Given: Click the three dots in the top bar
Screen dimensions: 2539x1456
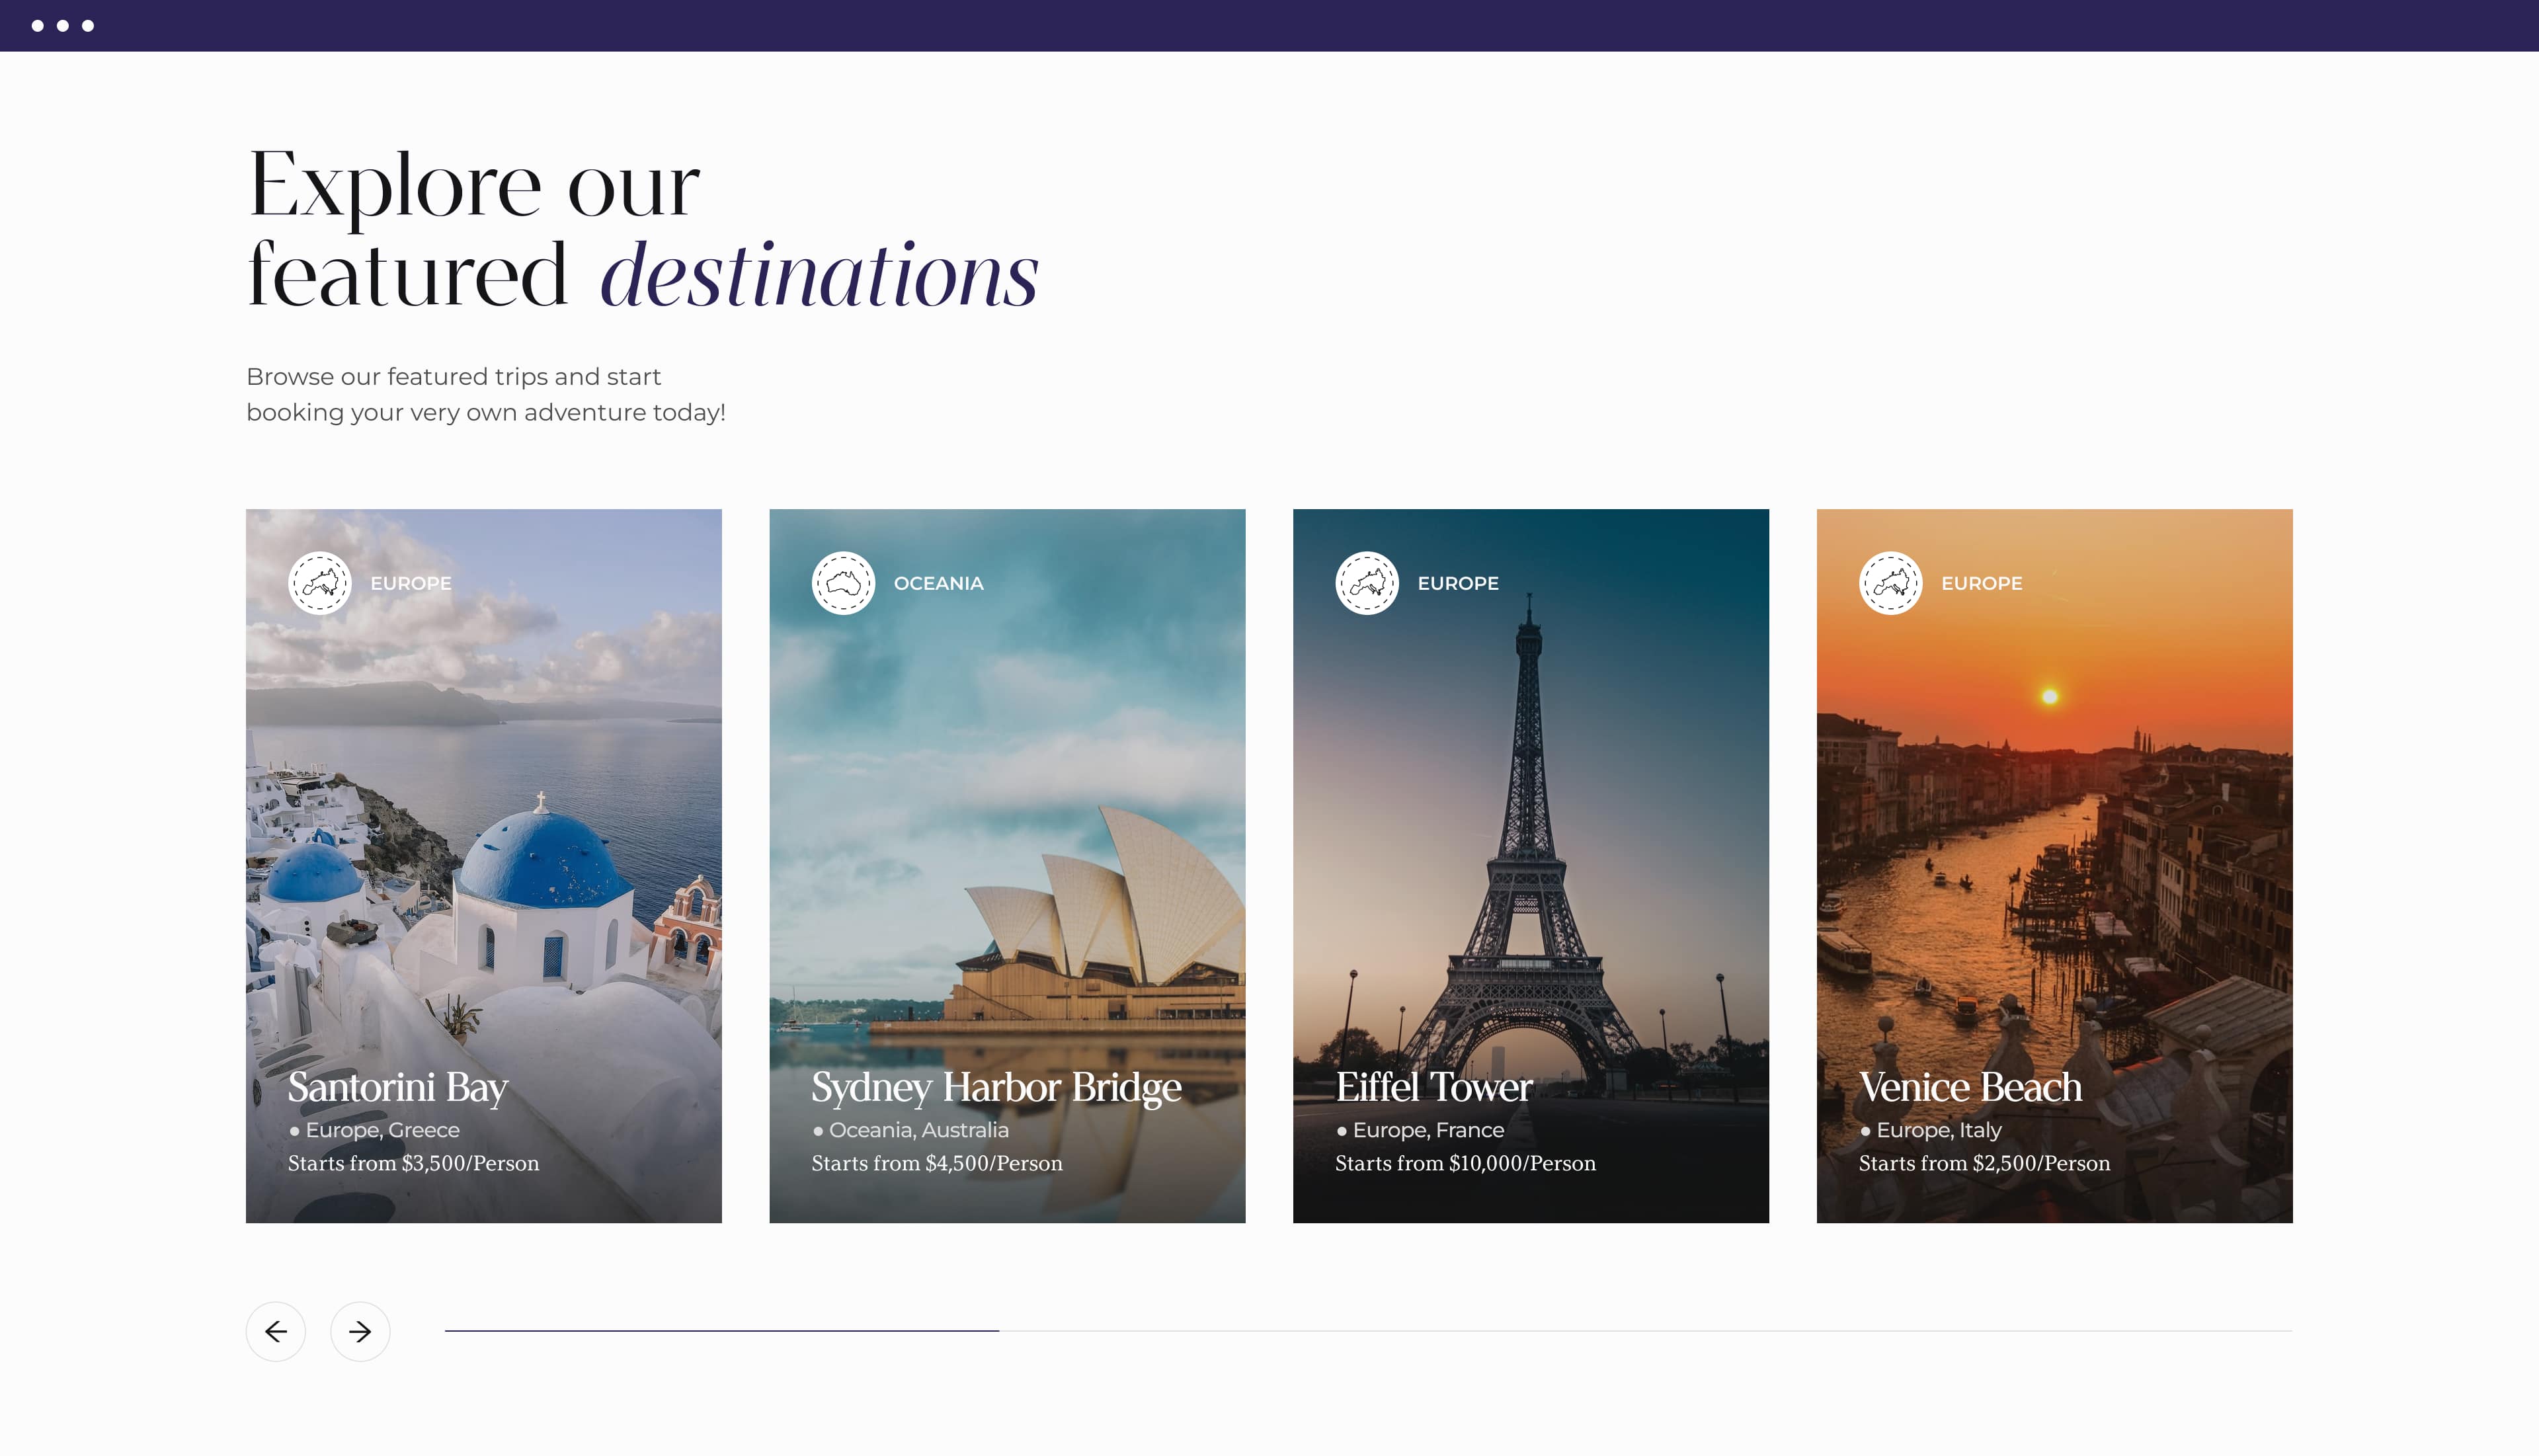Looking at the screenshot, I should click(62, 26).
